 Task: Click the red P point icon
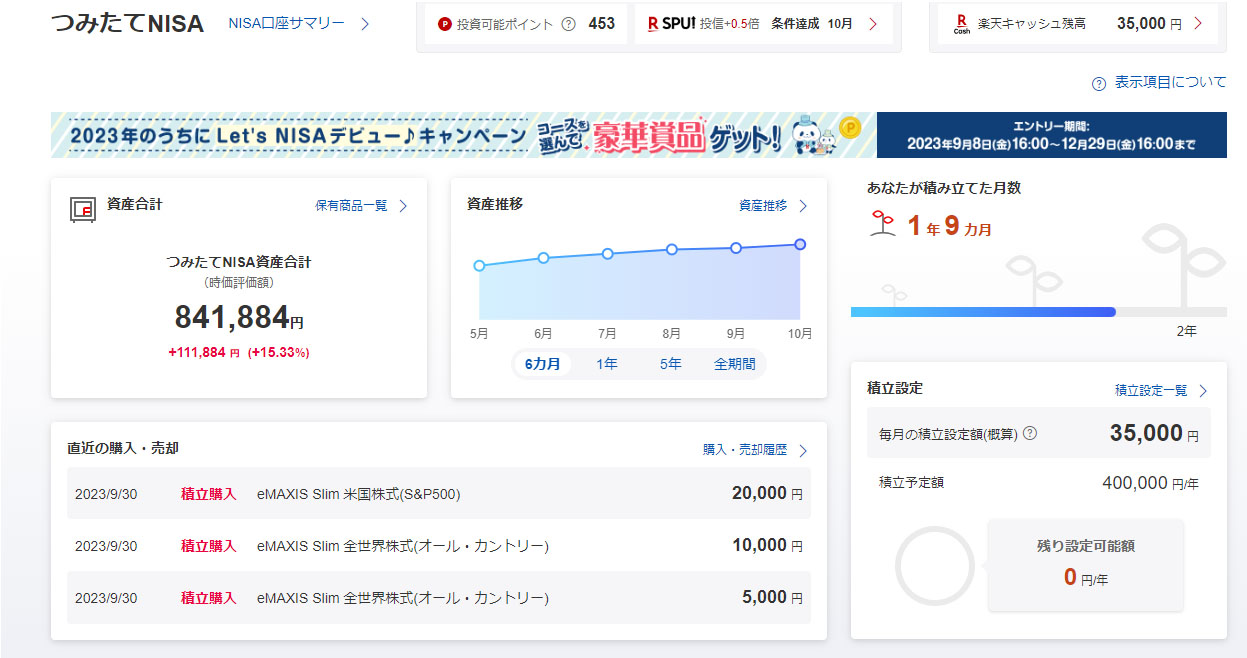coord(445,24)
